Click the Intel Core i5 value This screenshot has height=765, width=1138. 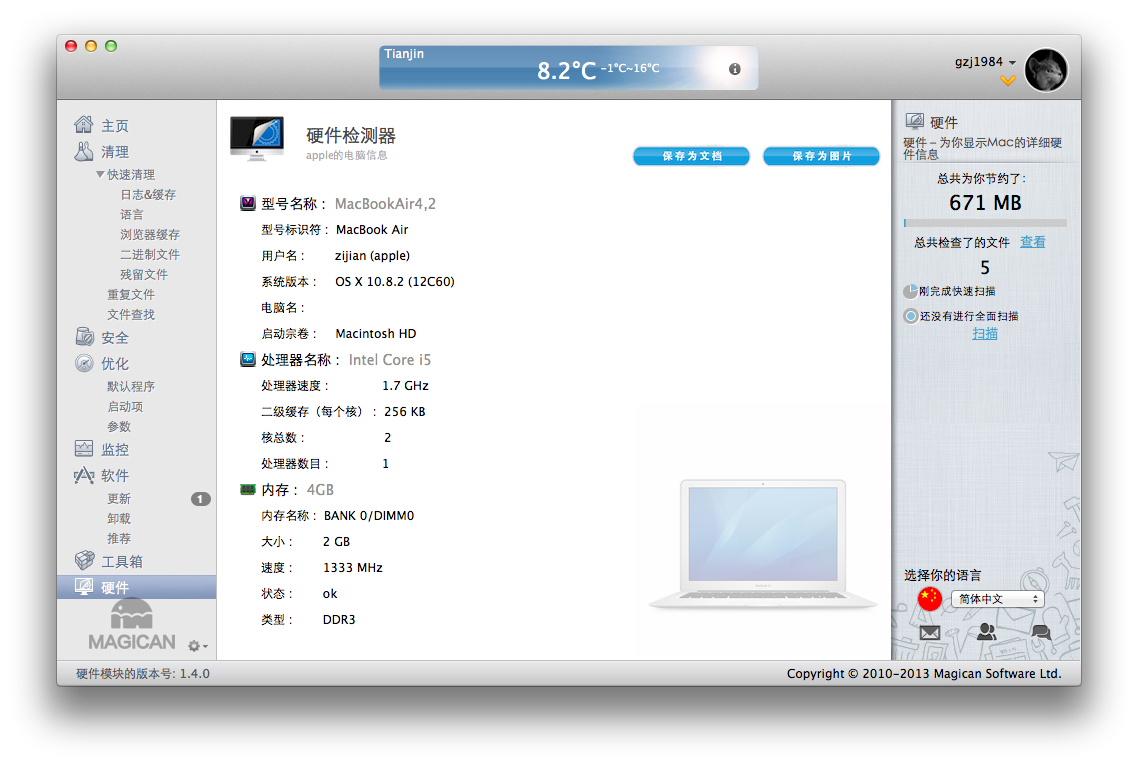390,360
